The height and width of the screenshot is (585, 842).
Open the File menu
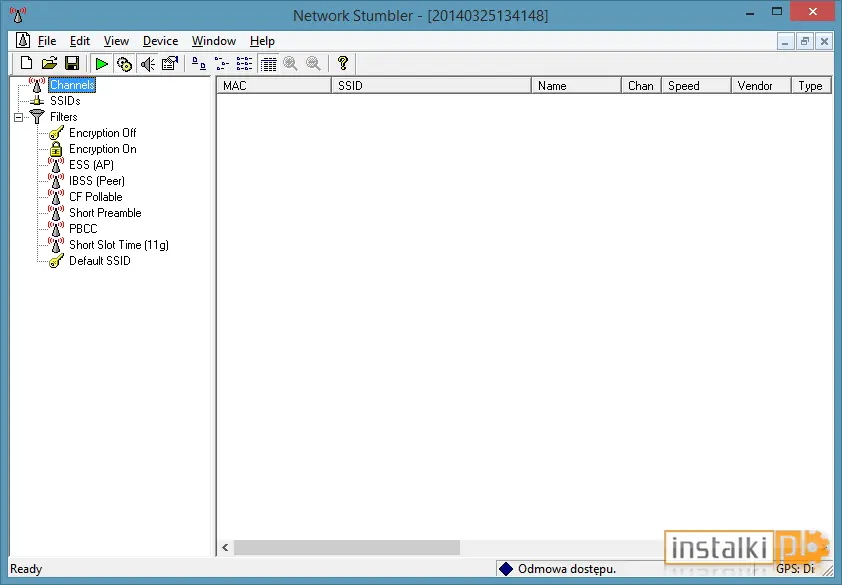tap(47, 41)
